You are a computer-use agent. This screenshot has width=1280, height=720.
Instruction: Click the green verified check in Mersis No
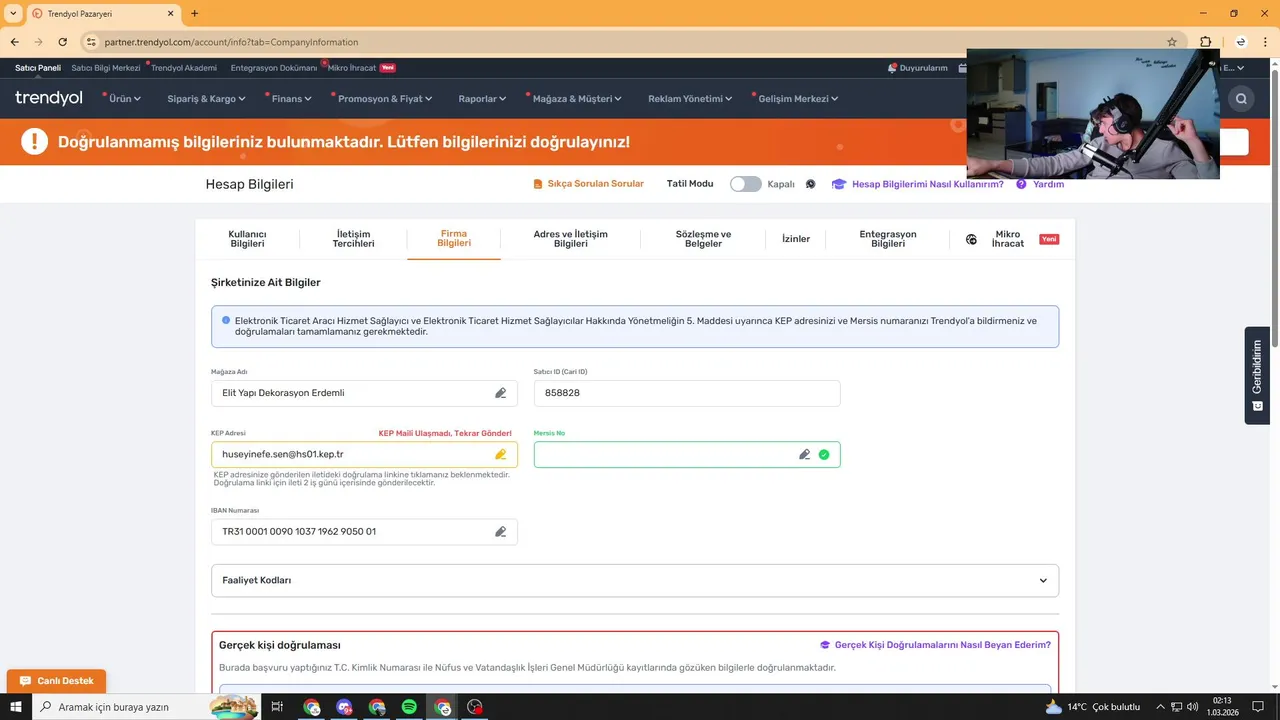tap(824, 454)
